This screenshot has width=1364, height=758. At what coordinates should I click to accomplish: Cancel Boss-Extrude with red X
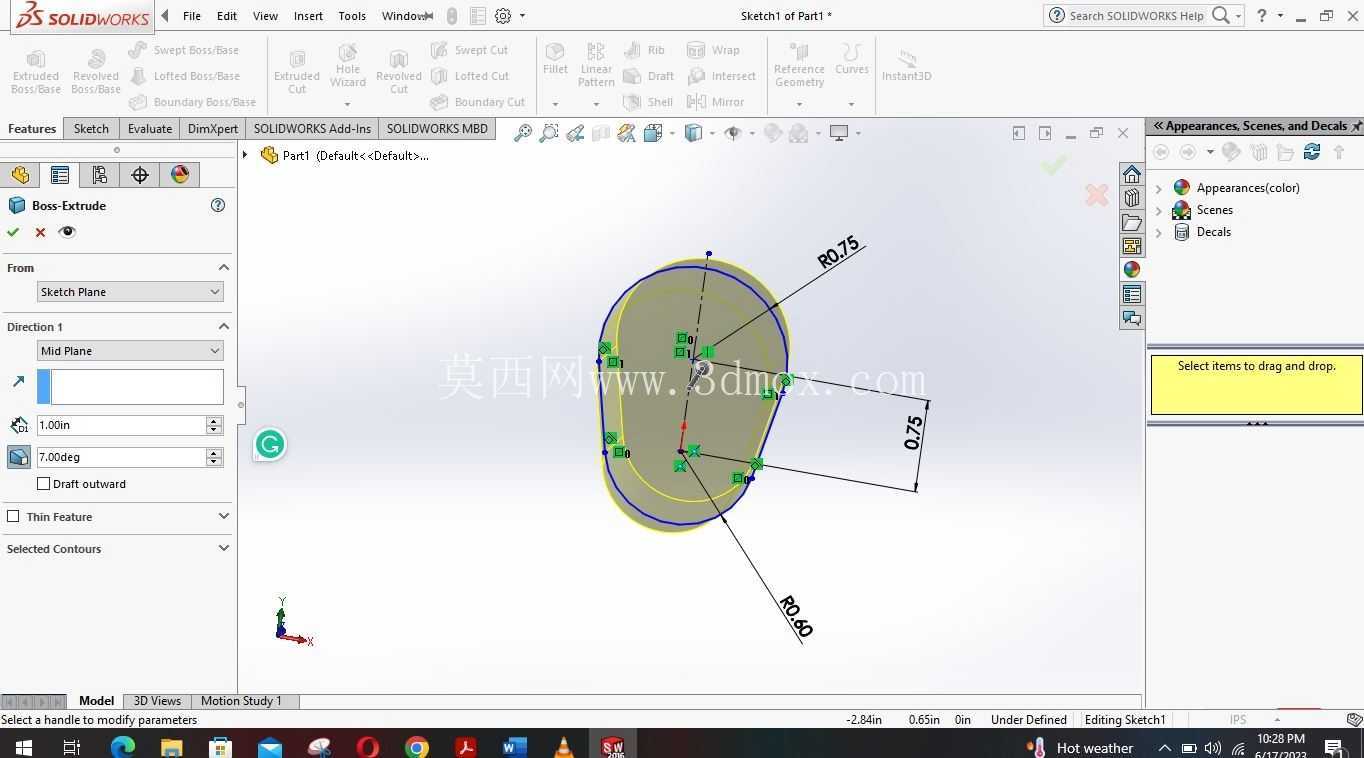coord(40,232)
